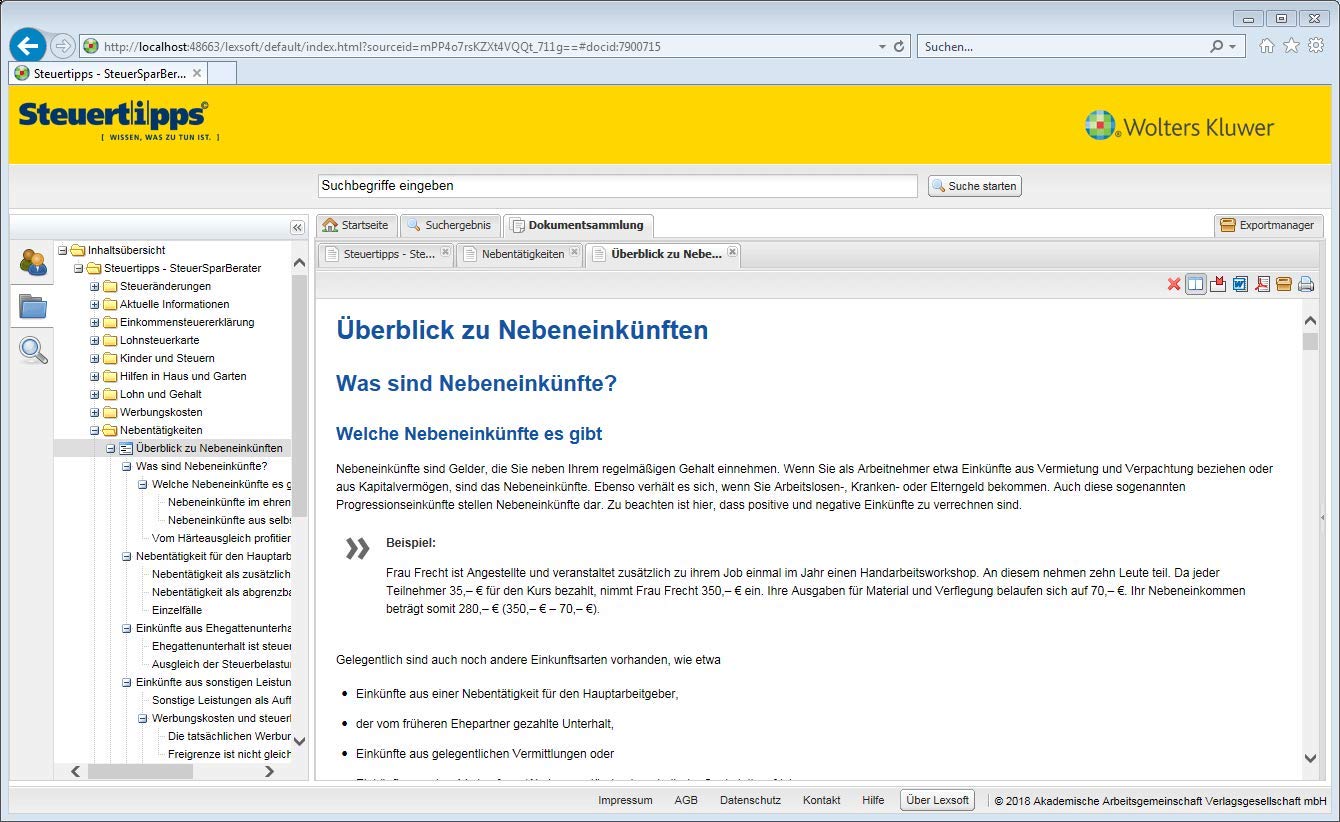
Task: Open 'Einzelfälle' tree entry
Action: [177, 610]
